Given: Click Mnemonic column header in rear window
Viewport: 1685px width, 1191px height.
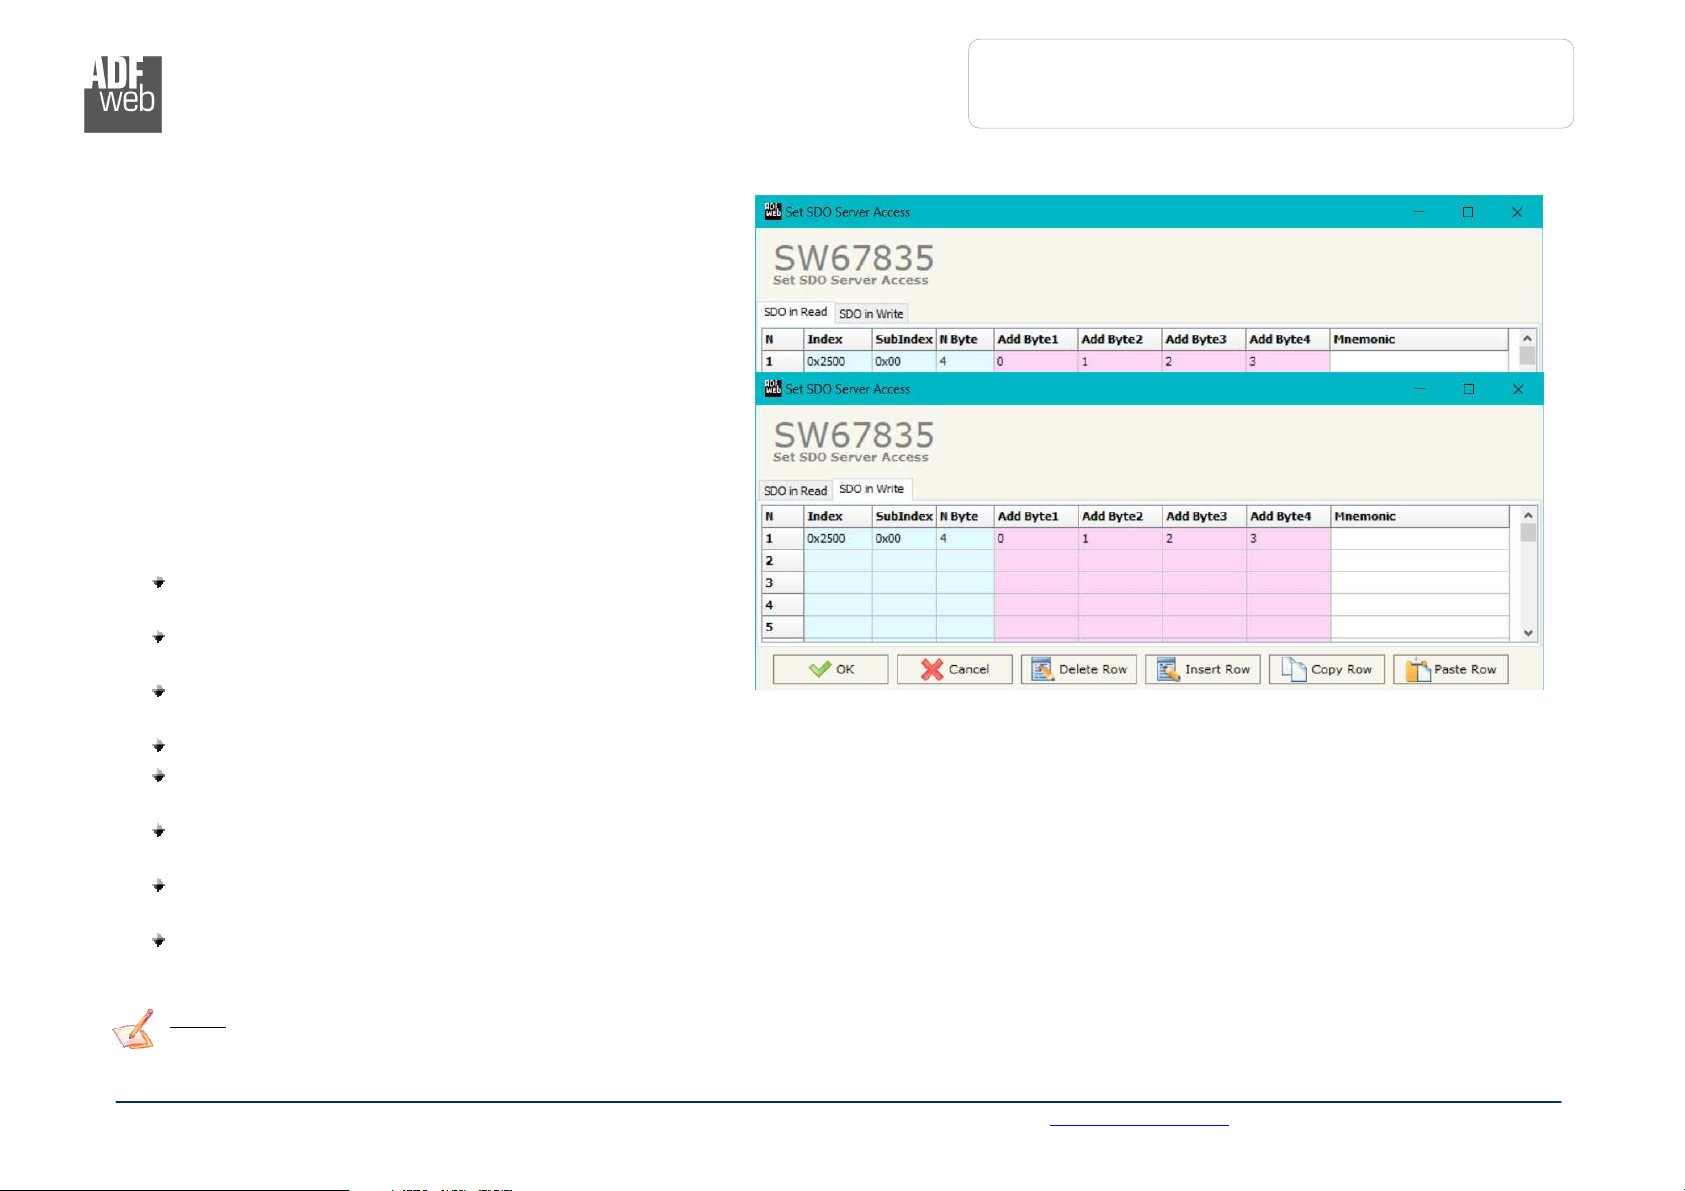Looking at the screenshot, I should pos(1419,339).
